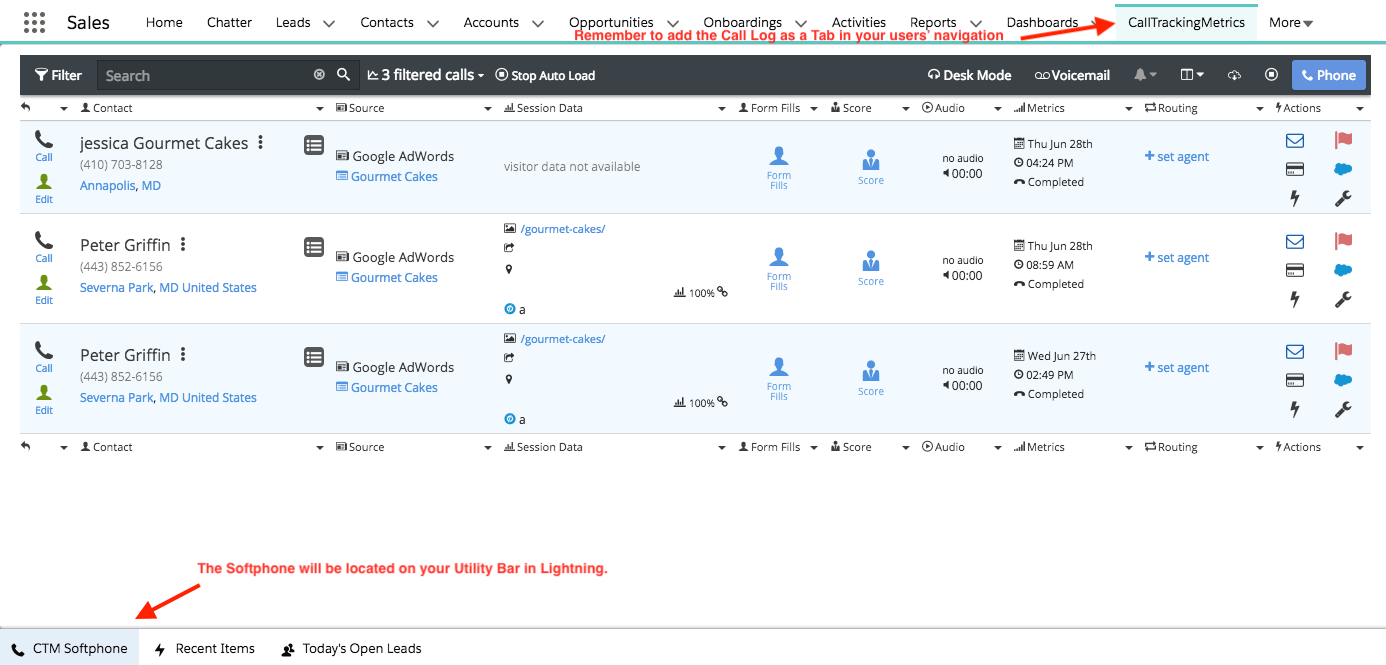The image size is (1386, 665).
Task: Select the CallTrackingMetrics tab
Action: (1186, 22)
